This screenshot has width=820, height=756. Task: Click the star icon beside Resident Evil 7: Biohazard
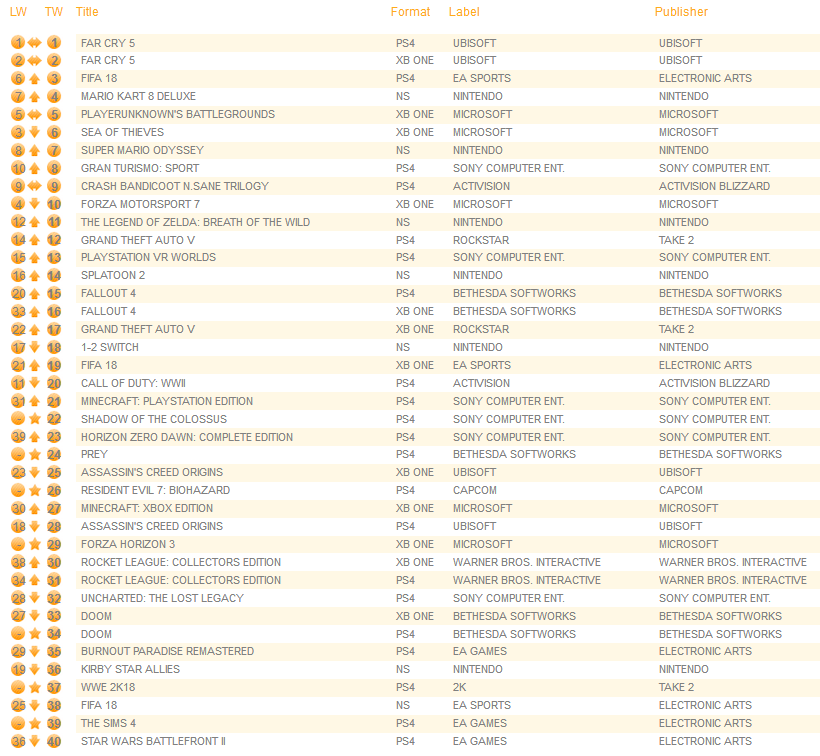point(35,491)
